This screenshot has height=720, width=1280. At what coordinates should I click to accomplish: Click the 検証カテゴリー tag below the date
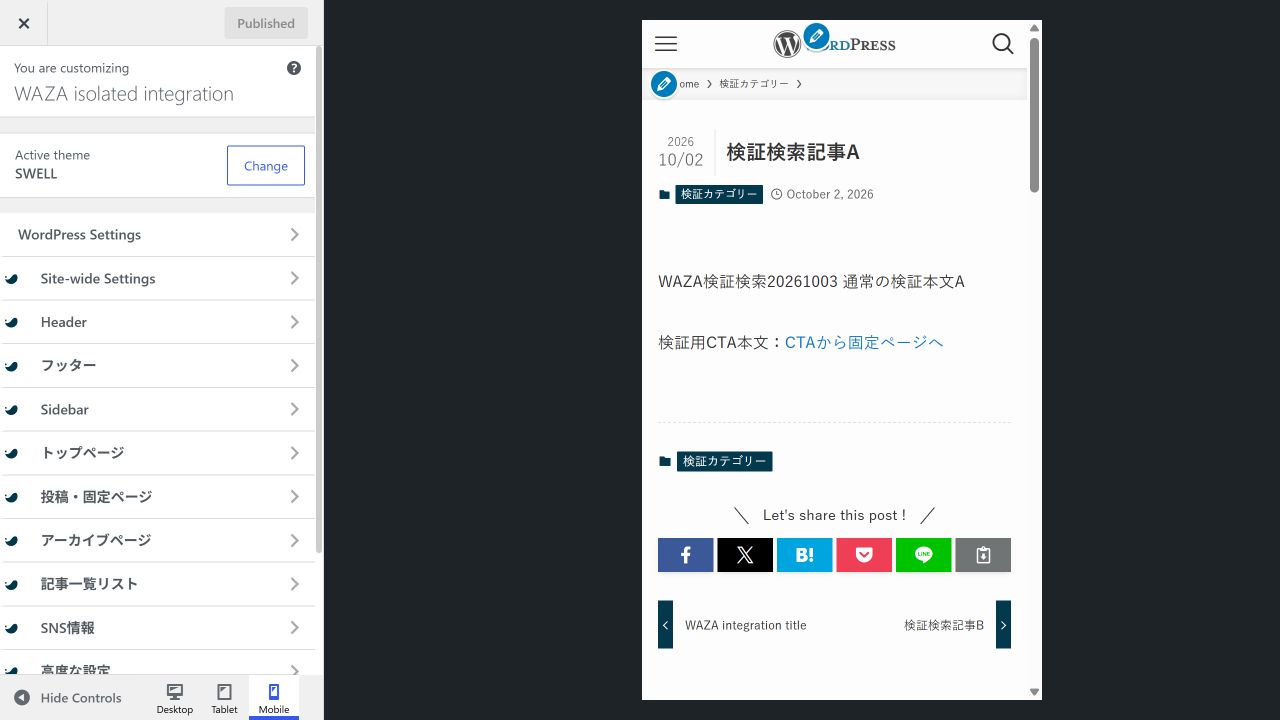tap(719, 194)
